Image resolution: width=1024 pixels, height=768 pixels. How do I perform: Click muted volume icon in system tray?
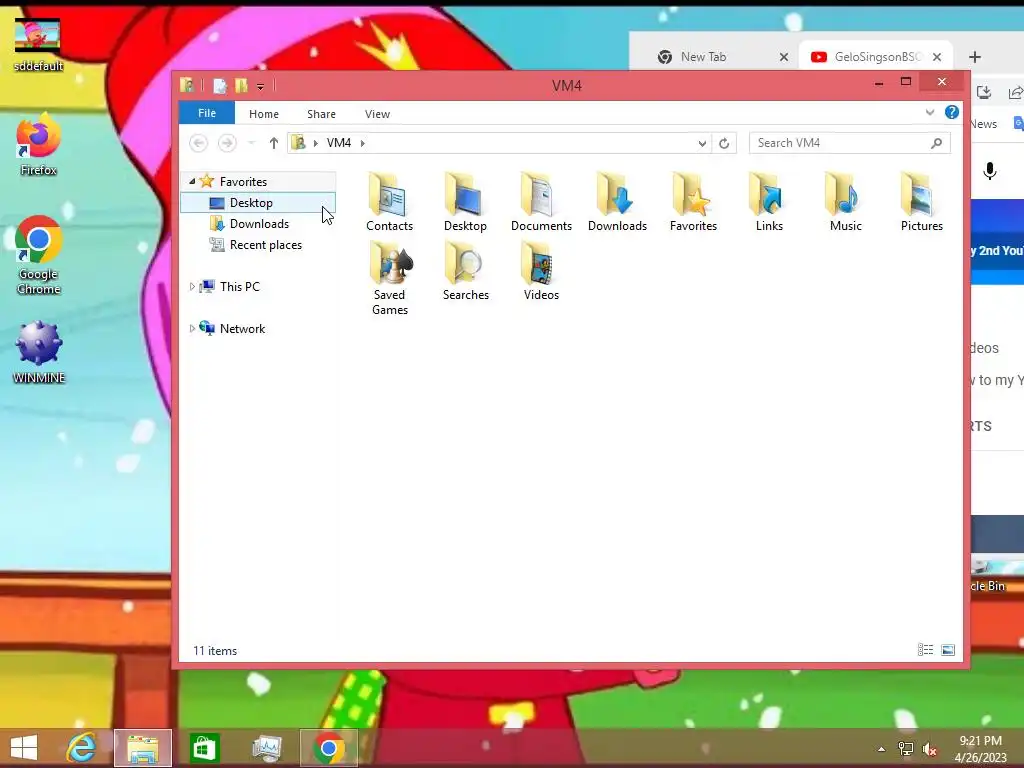click(930, 749)
